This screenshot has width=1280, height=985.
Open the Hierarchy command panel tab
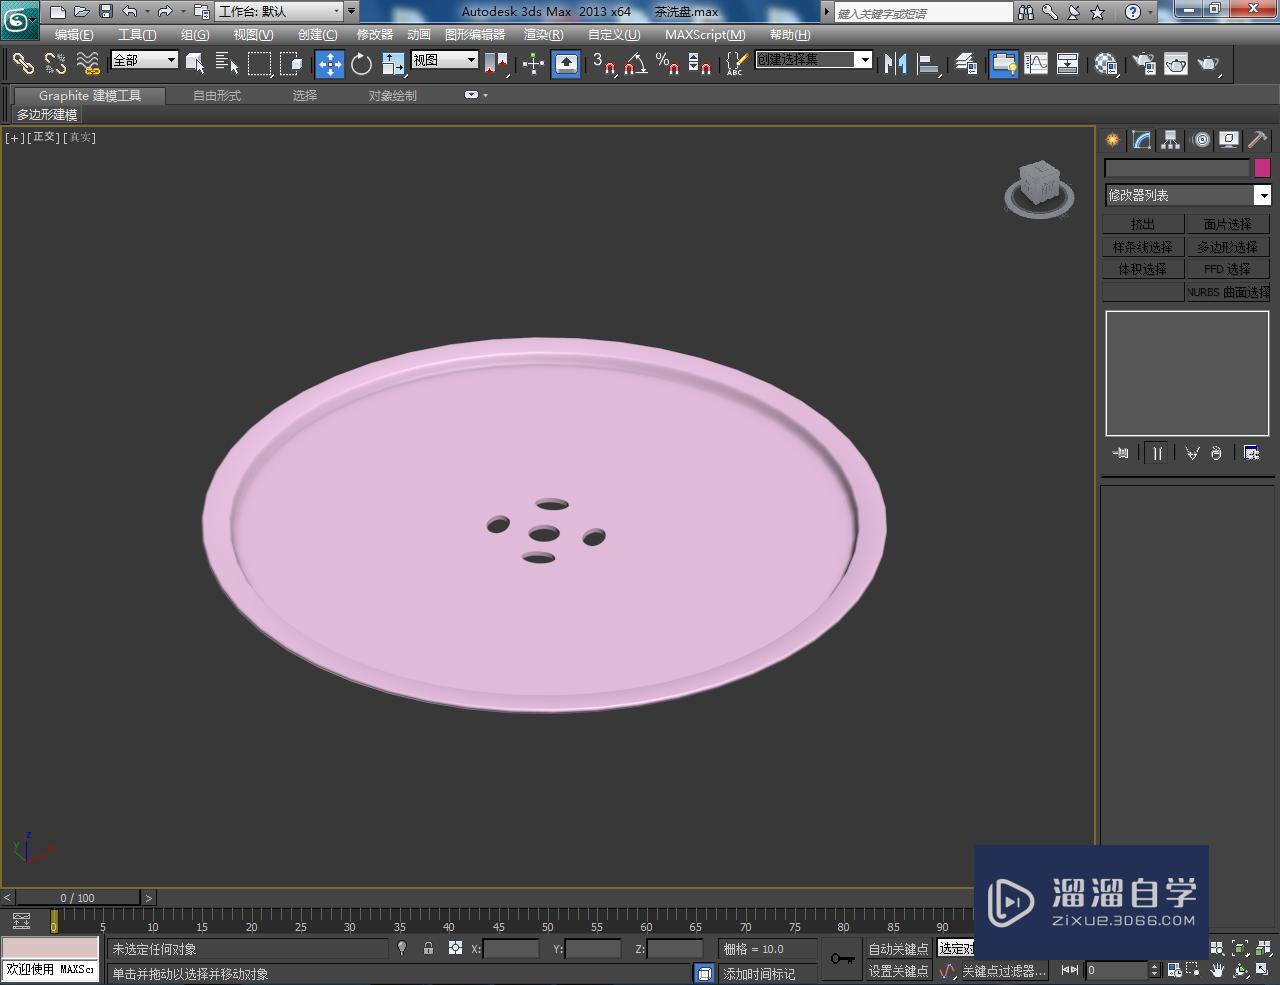1170,140
